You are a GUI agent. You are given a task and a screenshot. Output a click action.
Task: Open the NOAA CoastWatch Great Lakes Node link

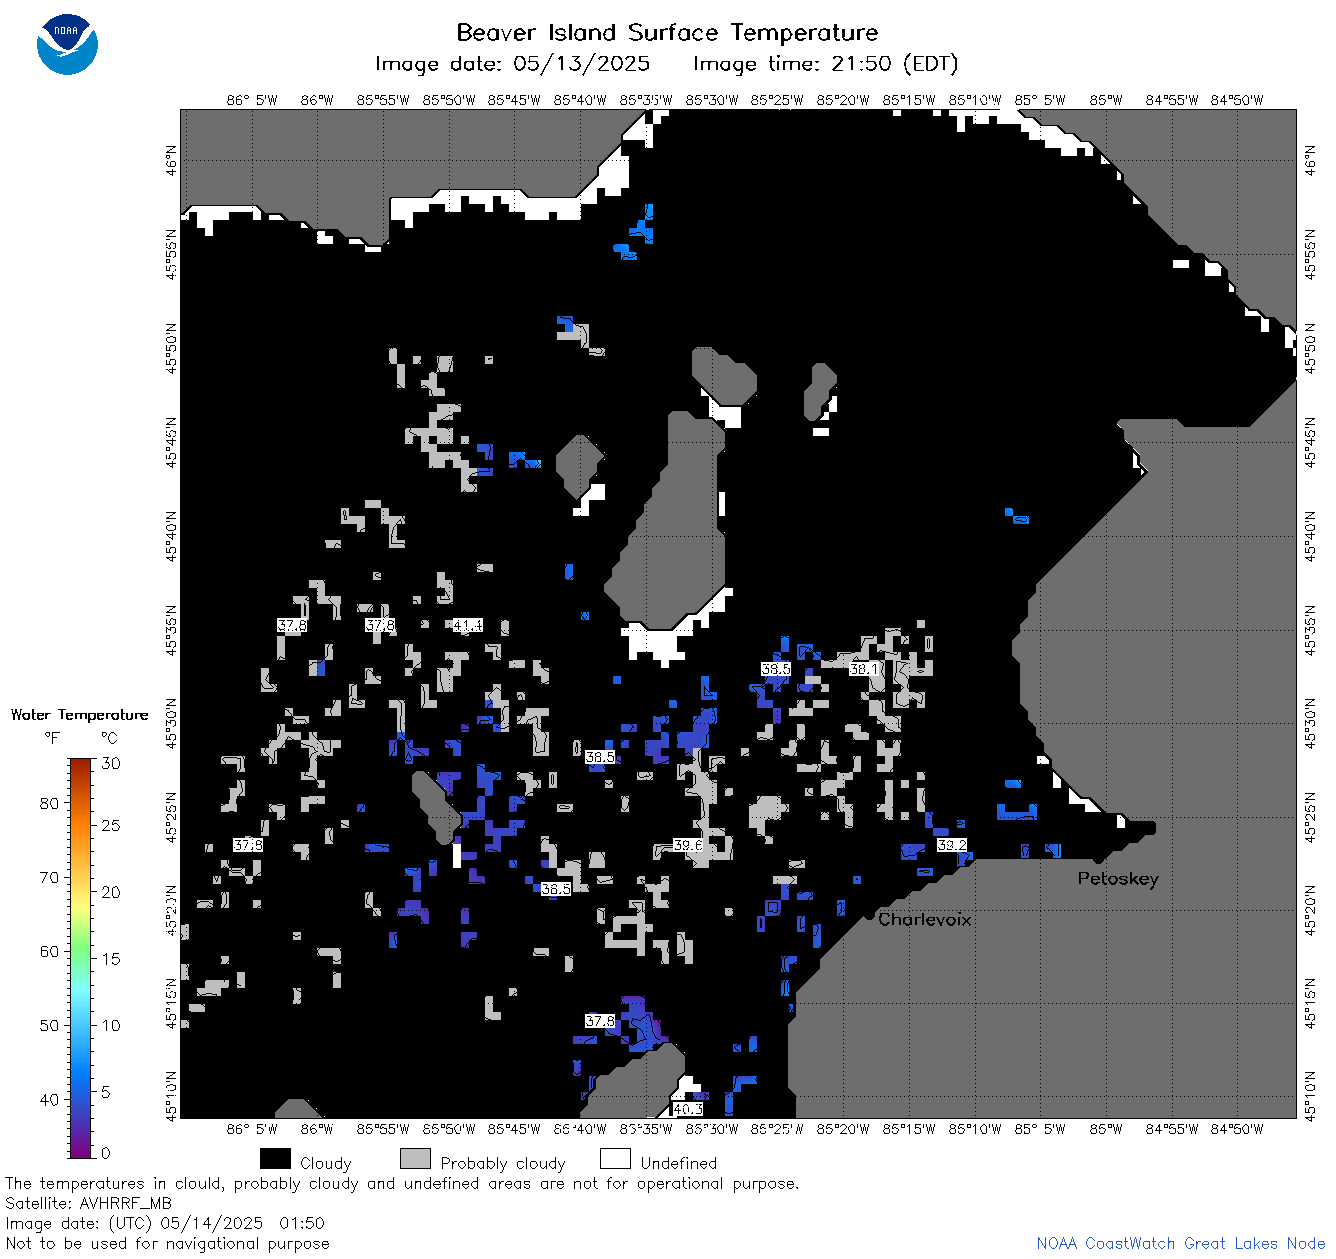[x=1181, y=1243]
